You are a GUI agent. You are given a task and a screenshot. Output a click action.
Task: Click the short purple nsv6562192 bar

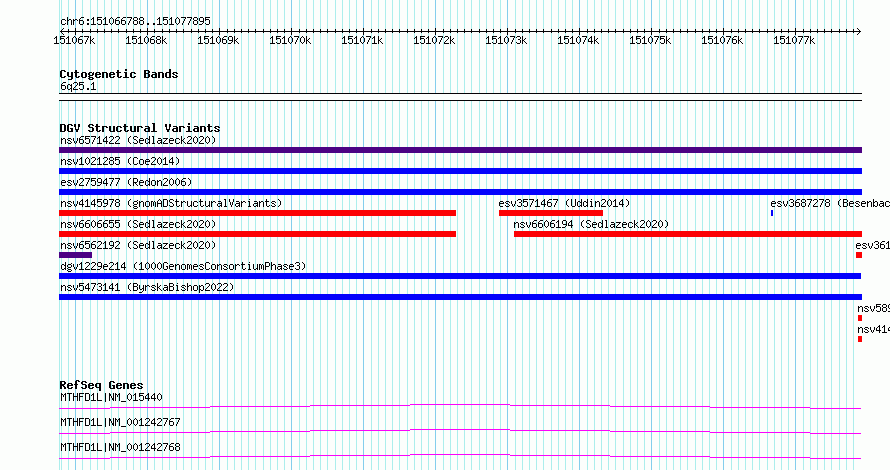(75, 255)
